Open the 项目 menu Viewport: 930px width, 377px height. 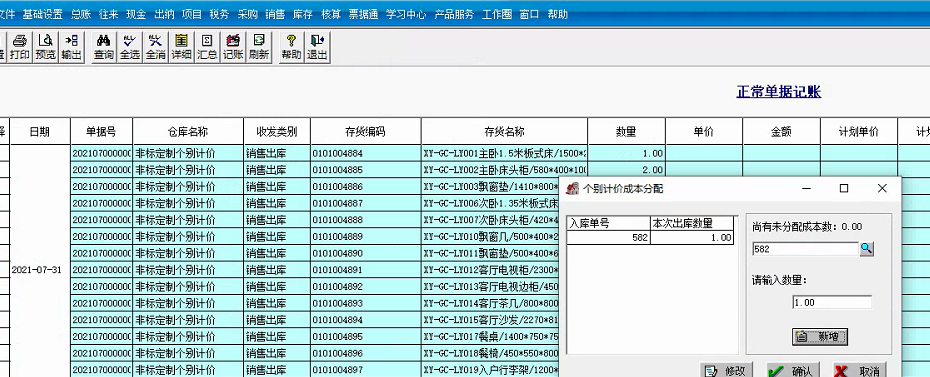tap(192, 15)
